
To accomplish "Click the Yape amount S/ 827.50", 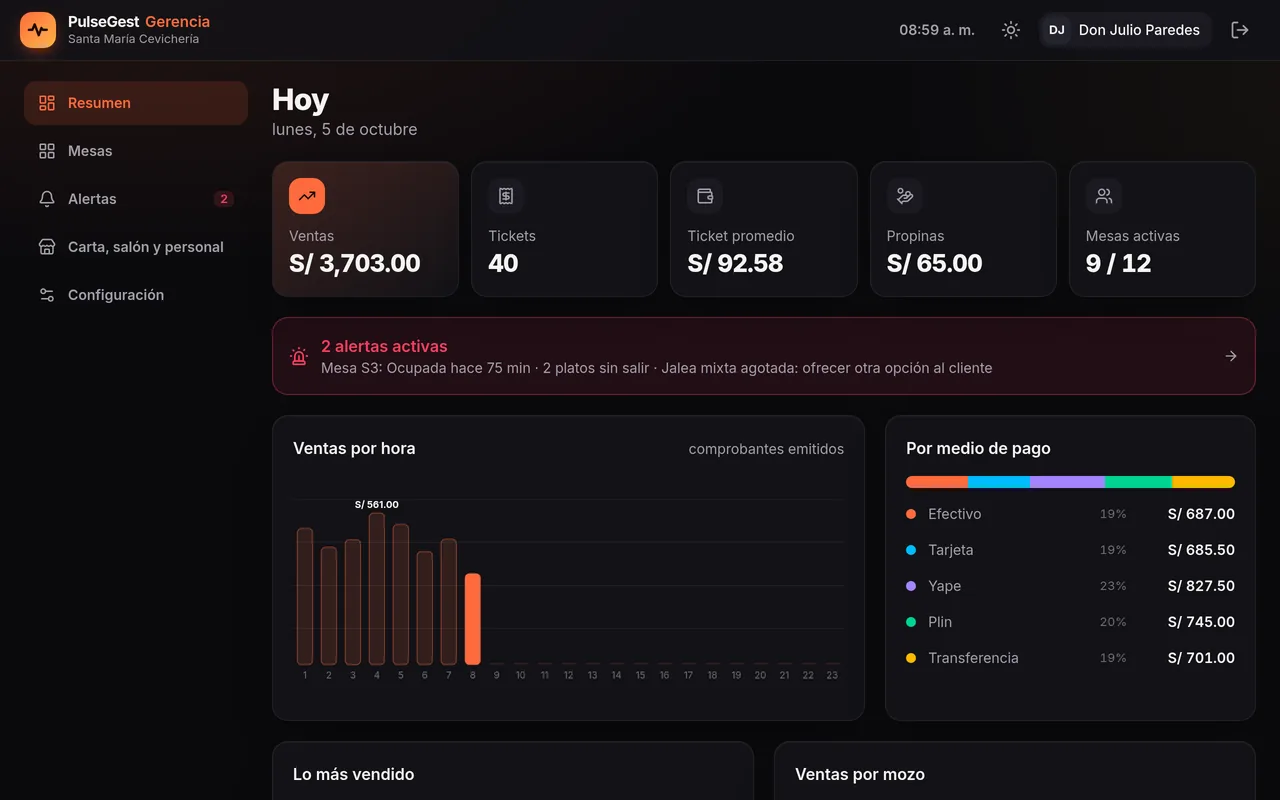I will (x=1201, y=586).
